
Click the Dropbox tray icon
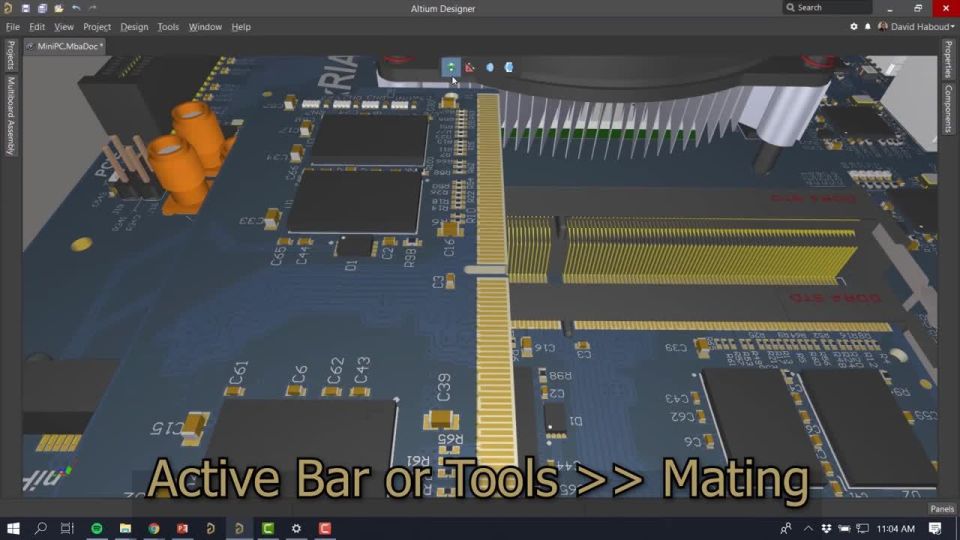click(826, 528)
